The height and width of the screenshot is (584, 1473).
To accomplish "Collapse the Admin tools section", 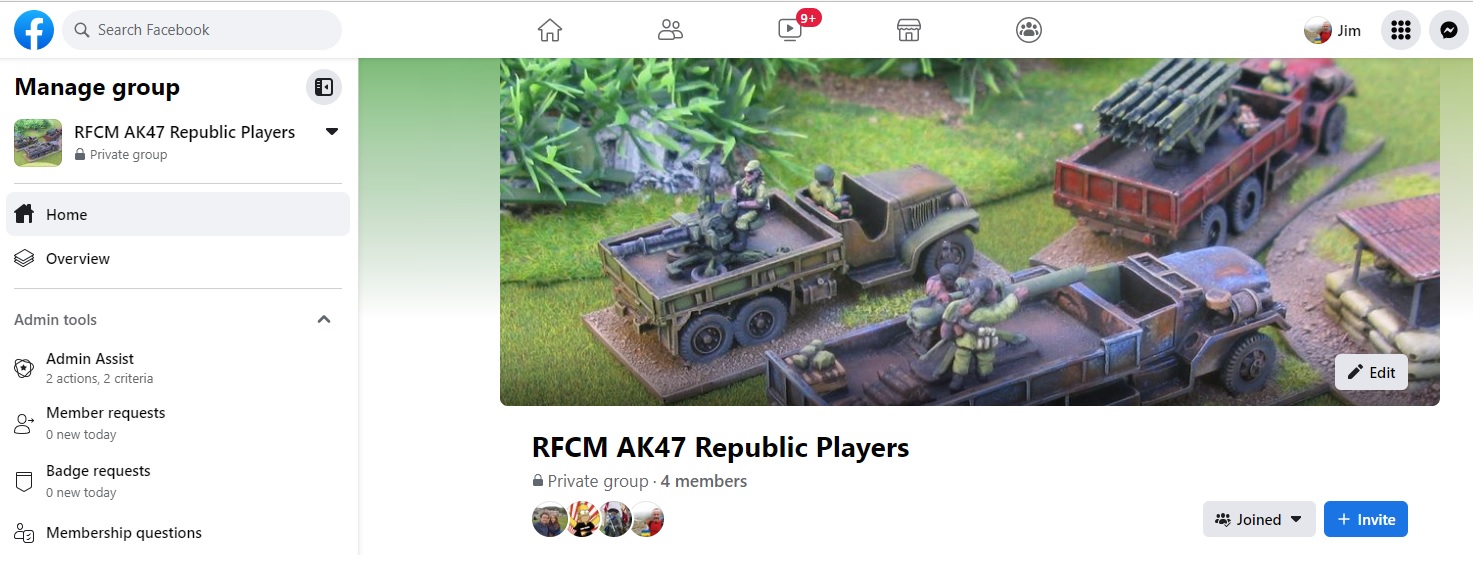I will 324,320.
